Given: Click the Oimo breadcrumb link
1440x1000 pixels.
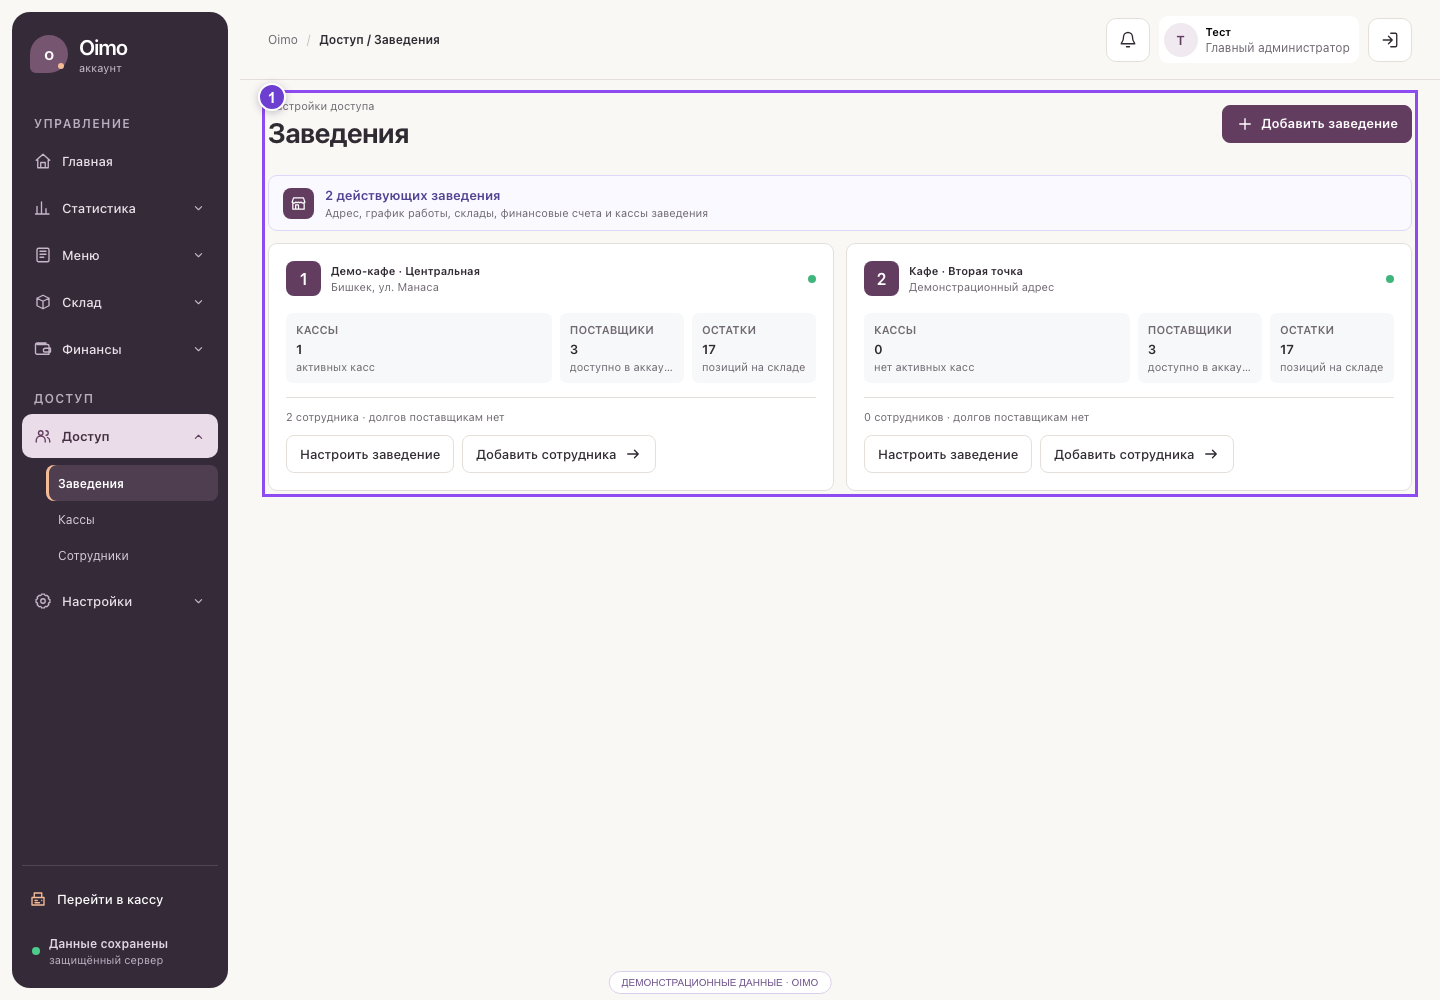Looking at the screenshot, I should click(x=283, y=40).
